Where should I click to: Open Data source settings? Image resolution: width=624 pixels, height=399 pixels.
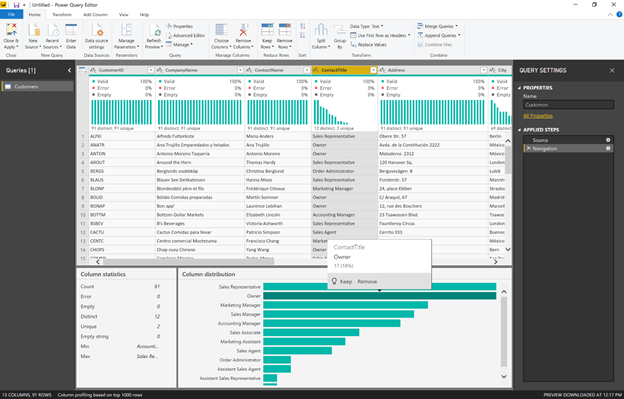click(97, 30)
